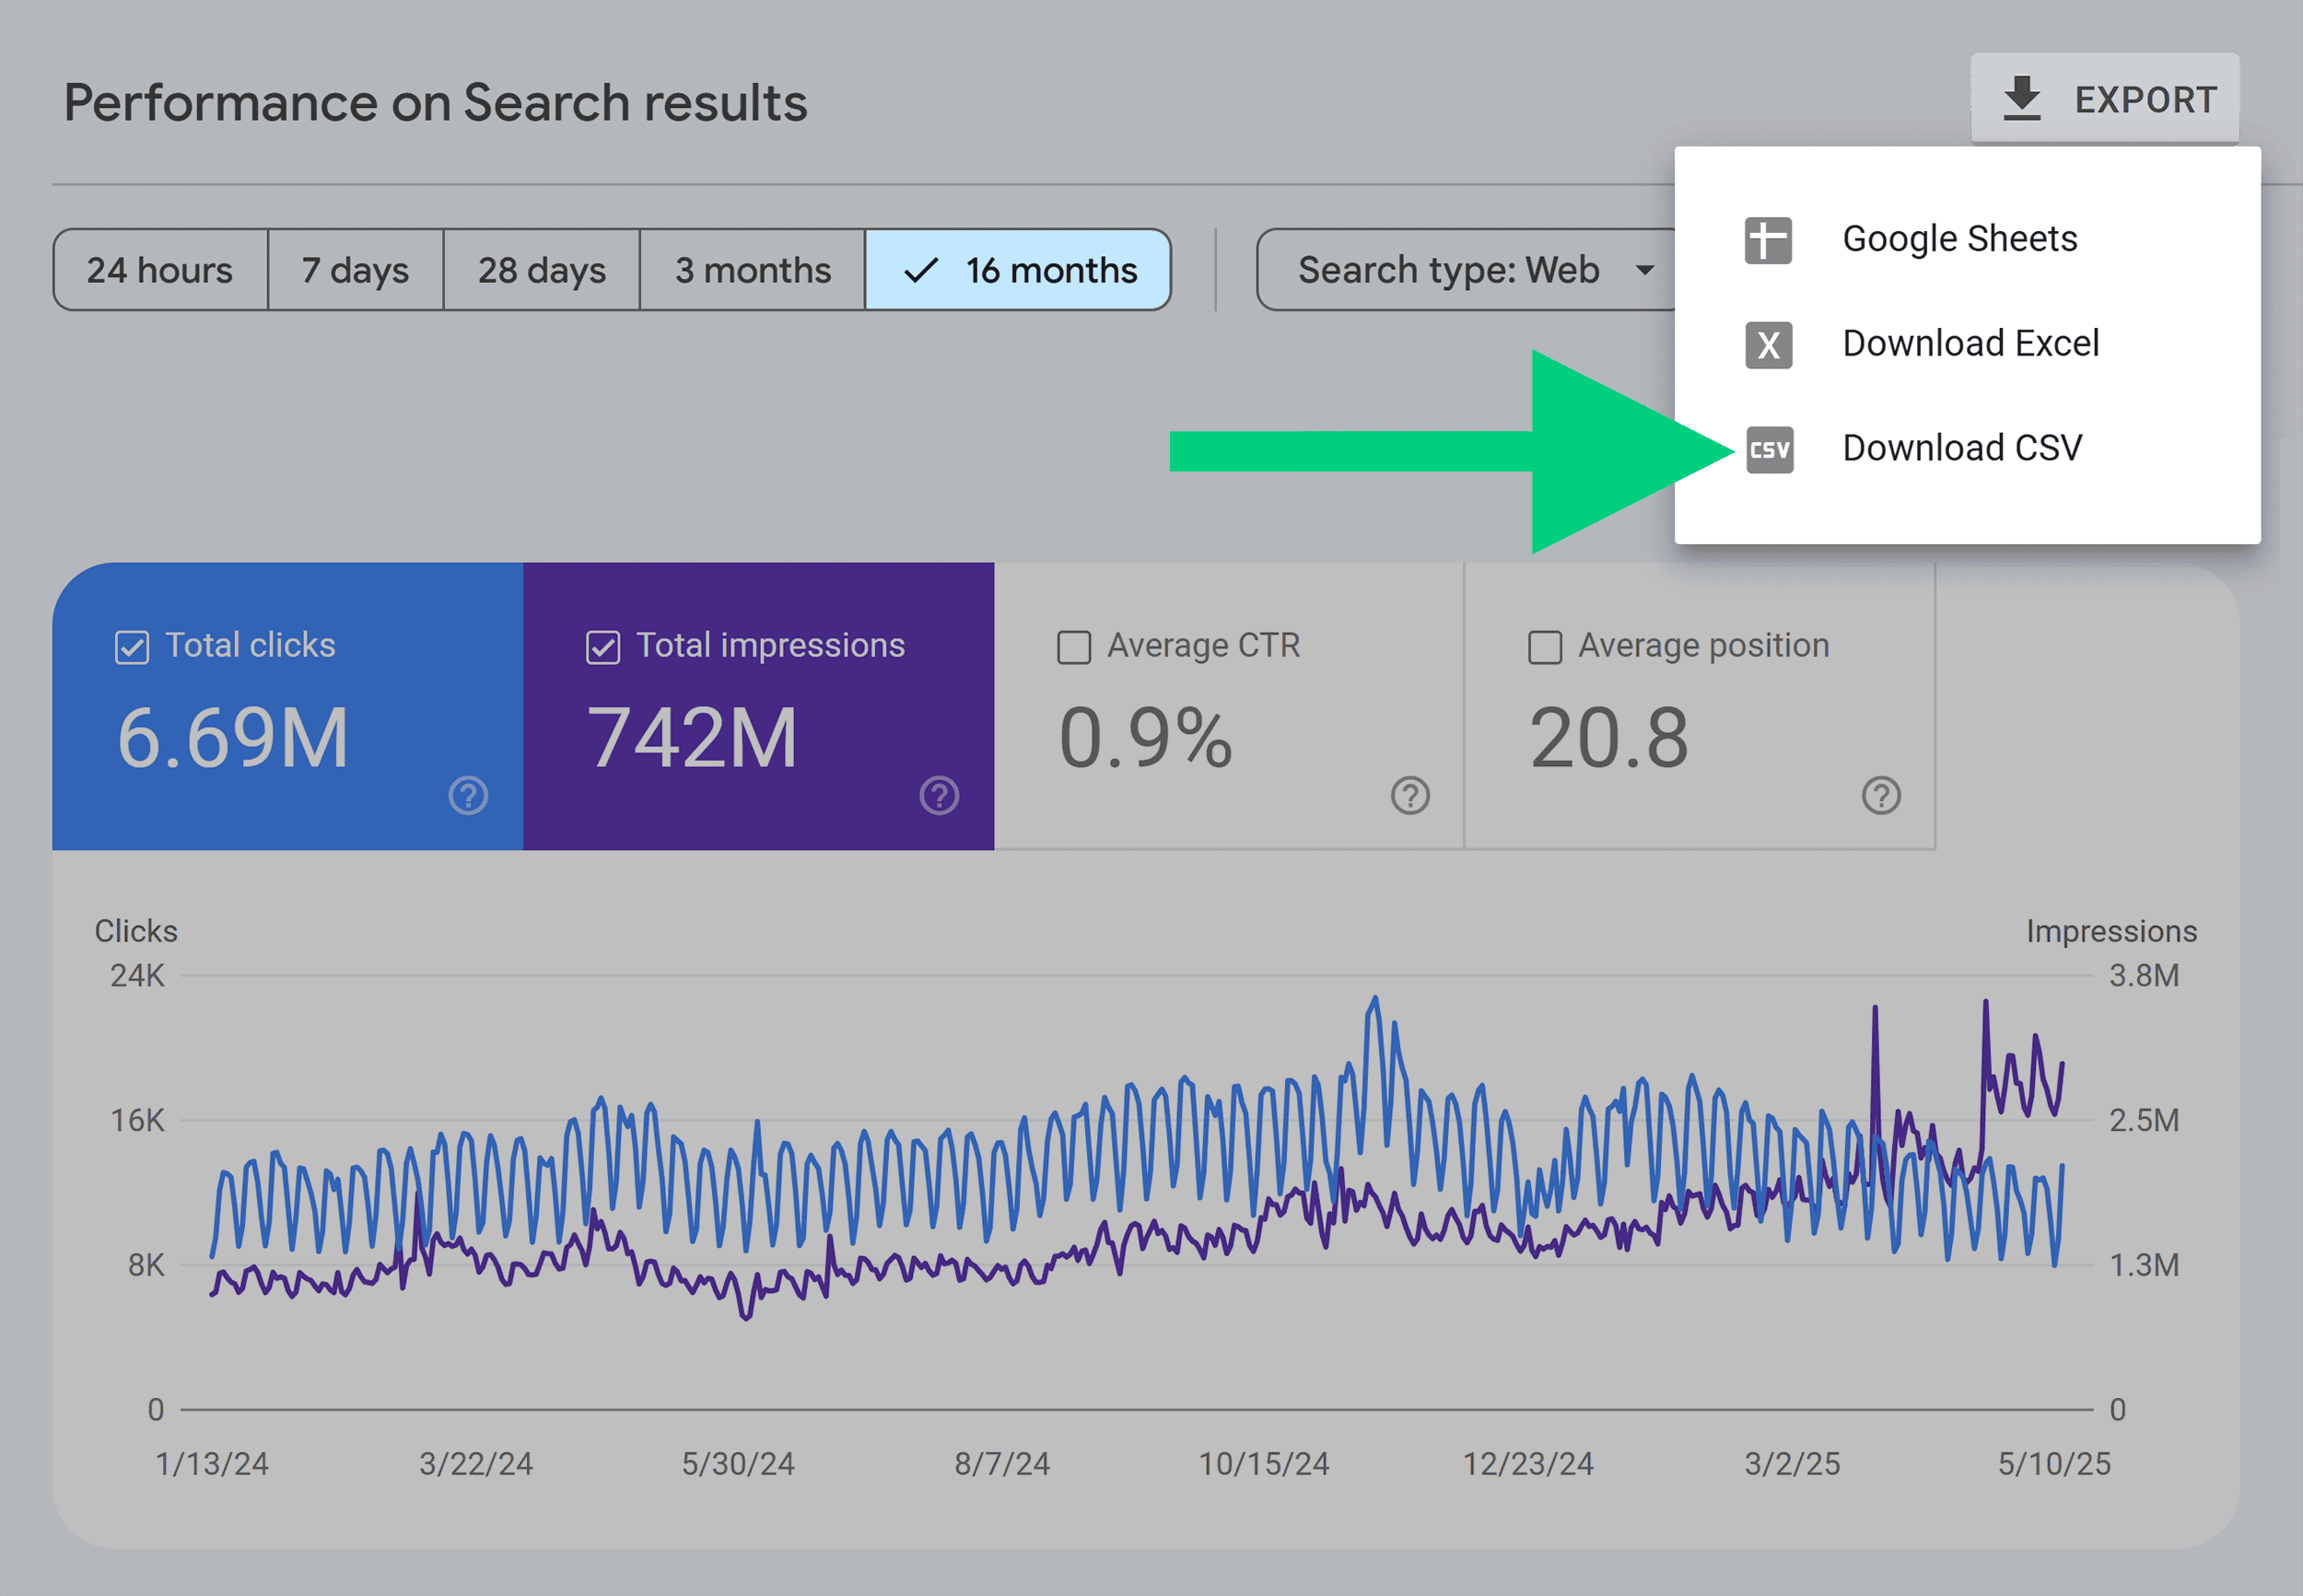Open the Search type: Web dropdown
Screen dimensions: 2303x1596
[1466, 269]
